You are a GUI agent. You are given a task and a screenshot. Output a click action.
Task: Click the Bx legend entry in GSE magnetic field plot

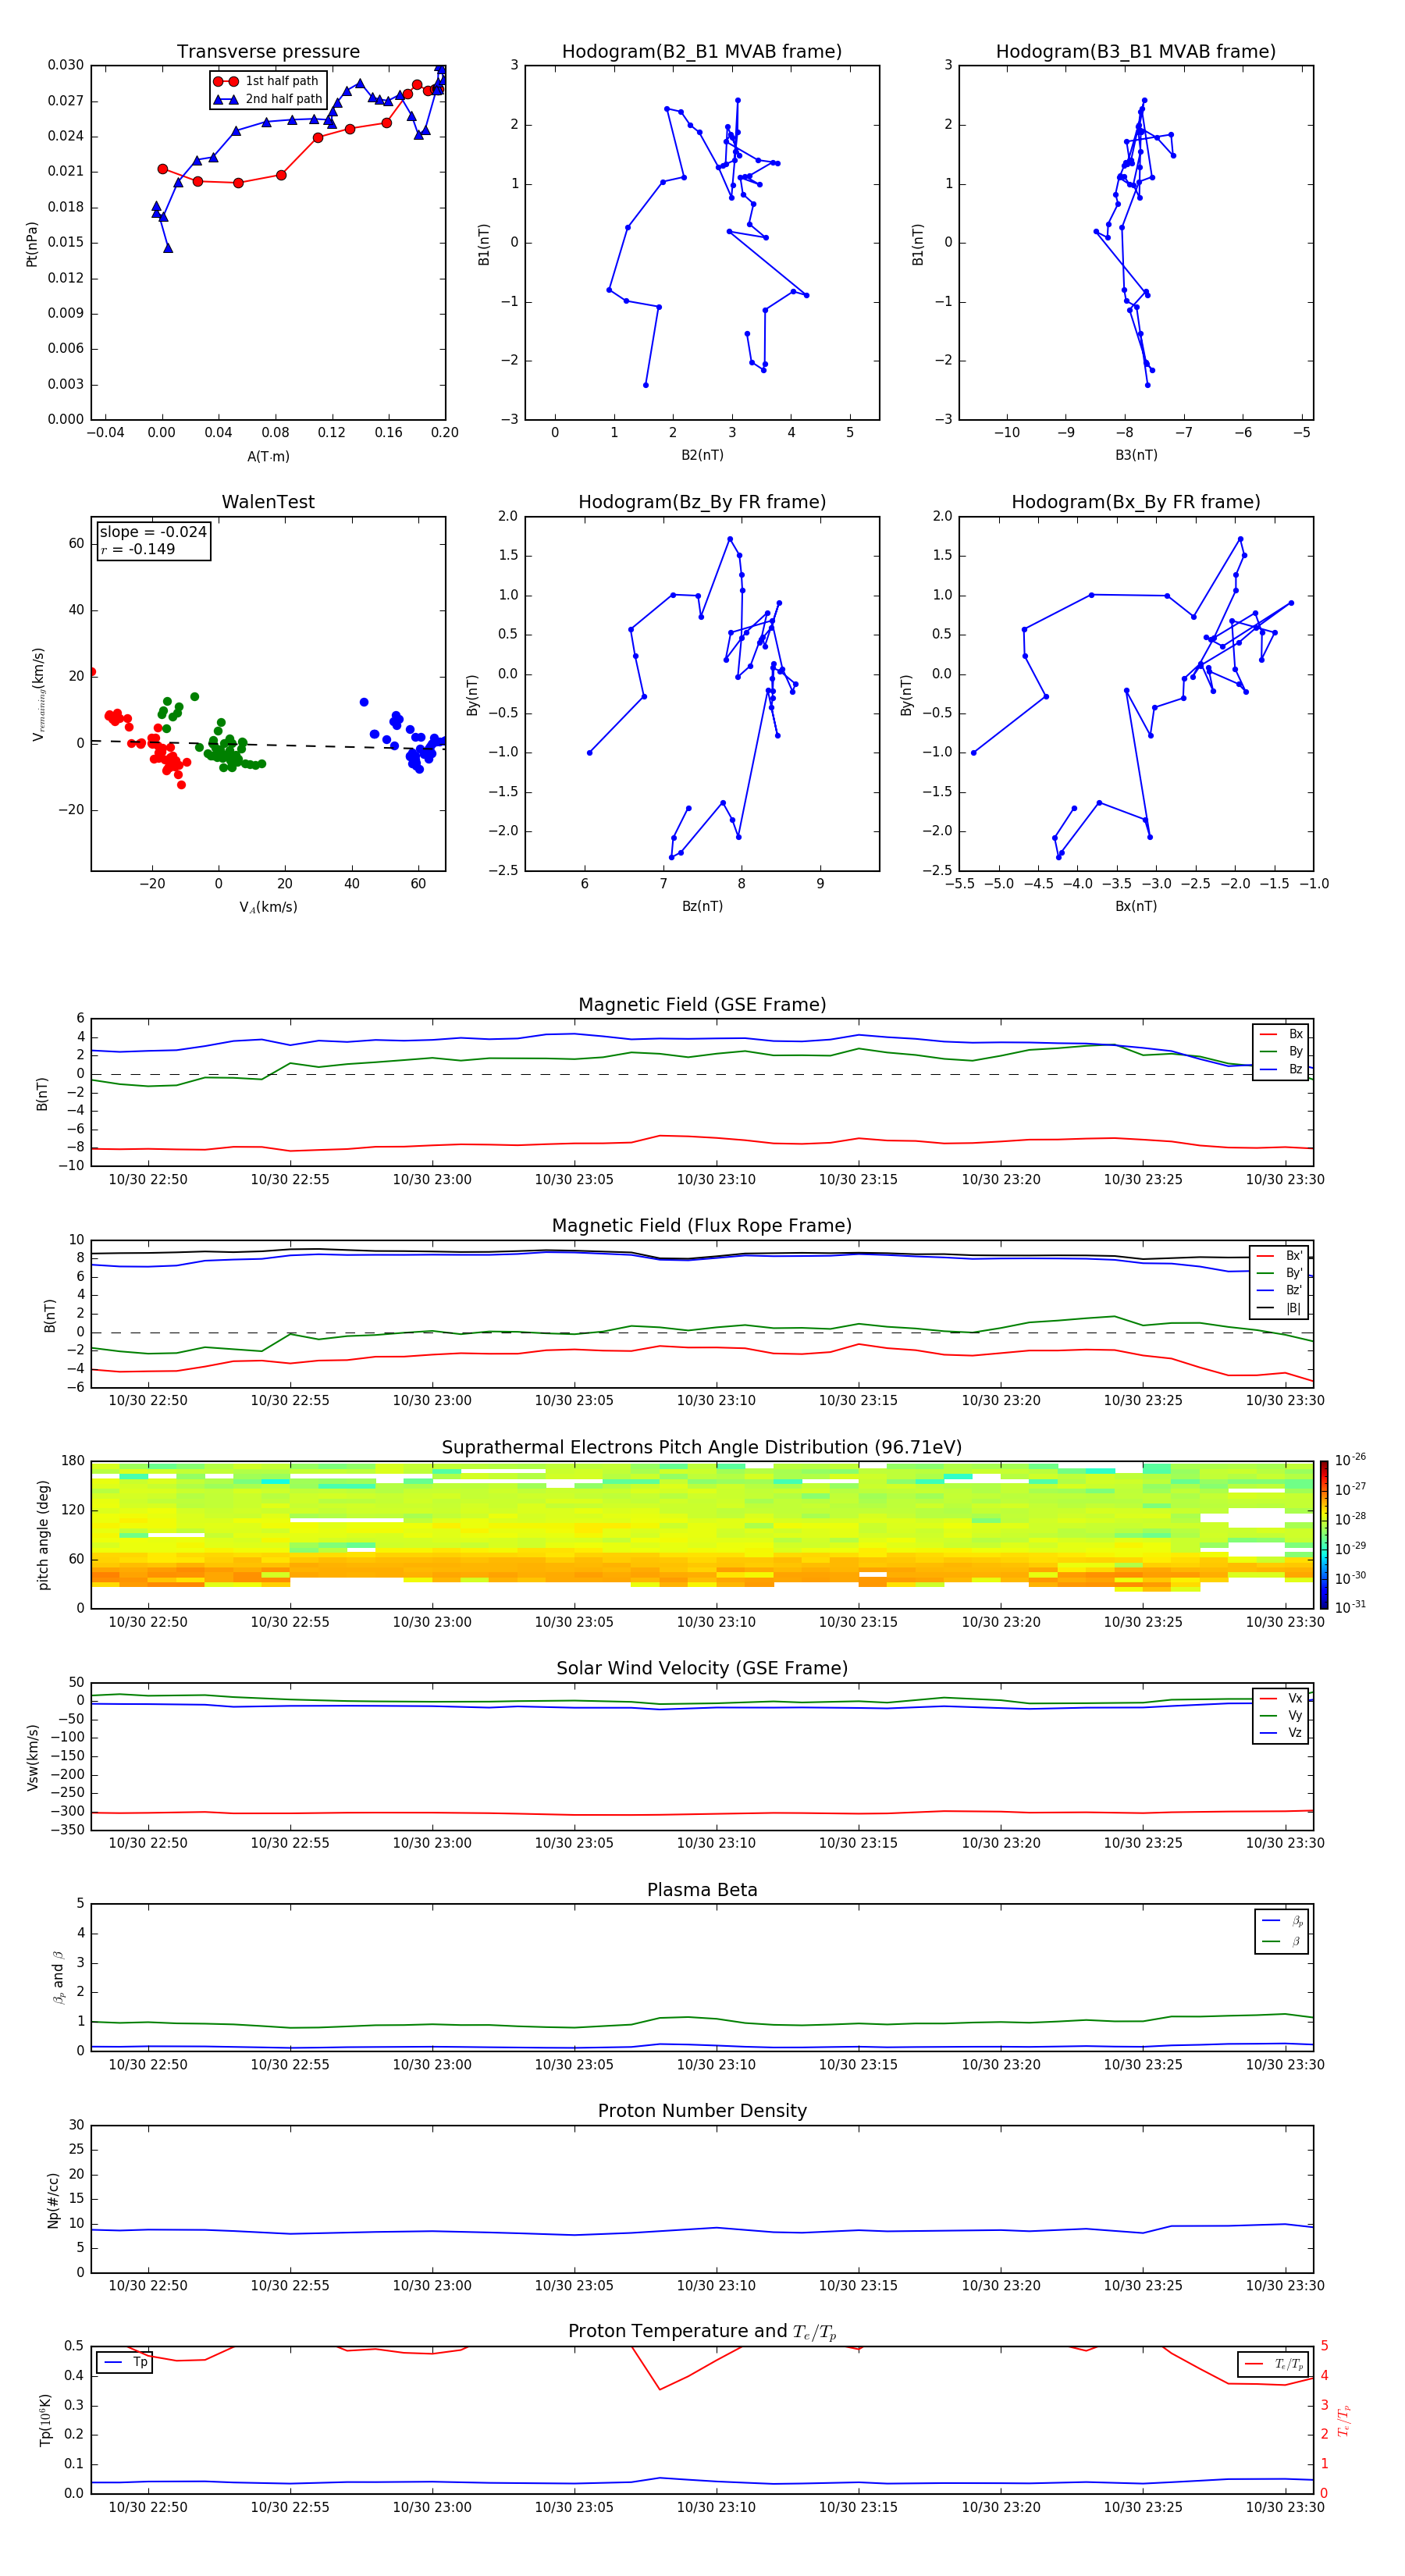click(1281, 1034)
